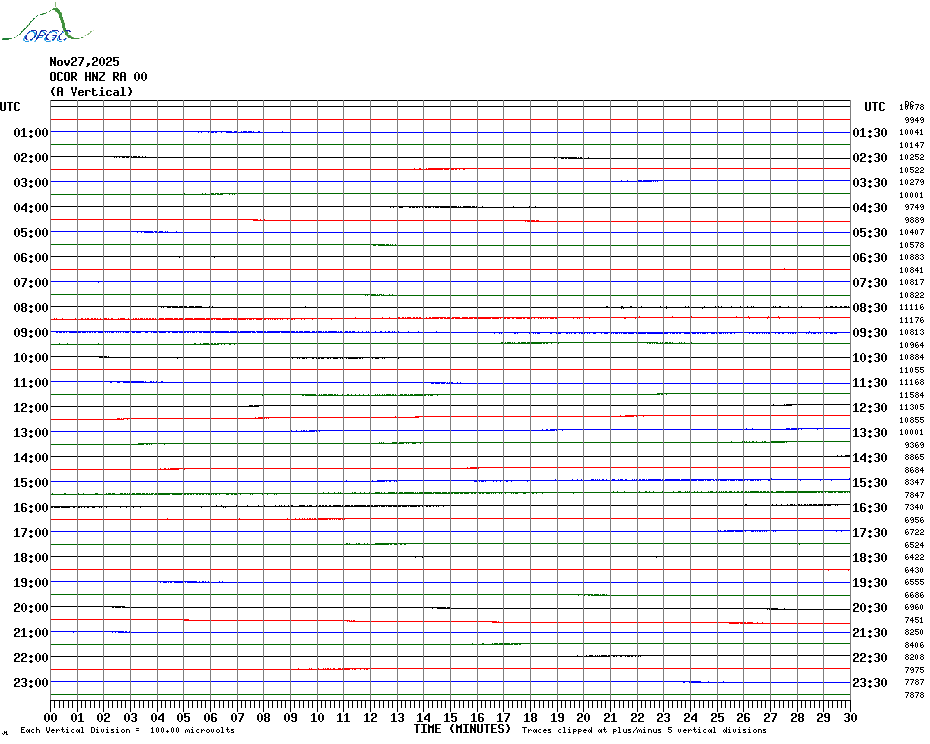Click the DC offset value 8347
Viewport: 930px width, 744px height.
[914, 482]
